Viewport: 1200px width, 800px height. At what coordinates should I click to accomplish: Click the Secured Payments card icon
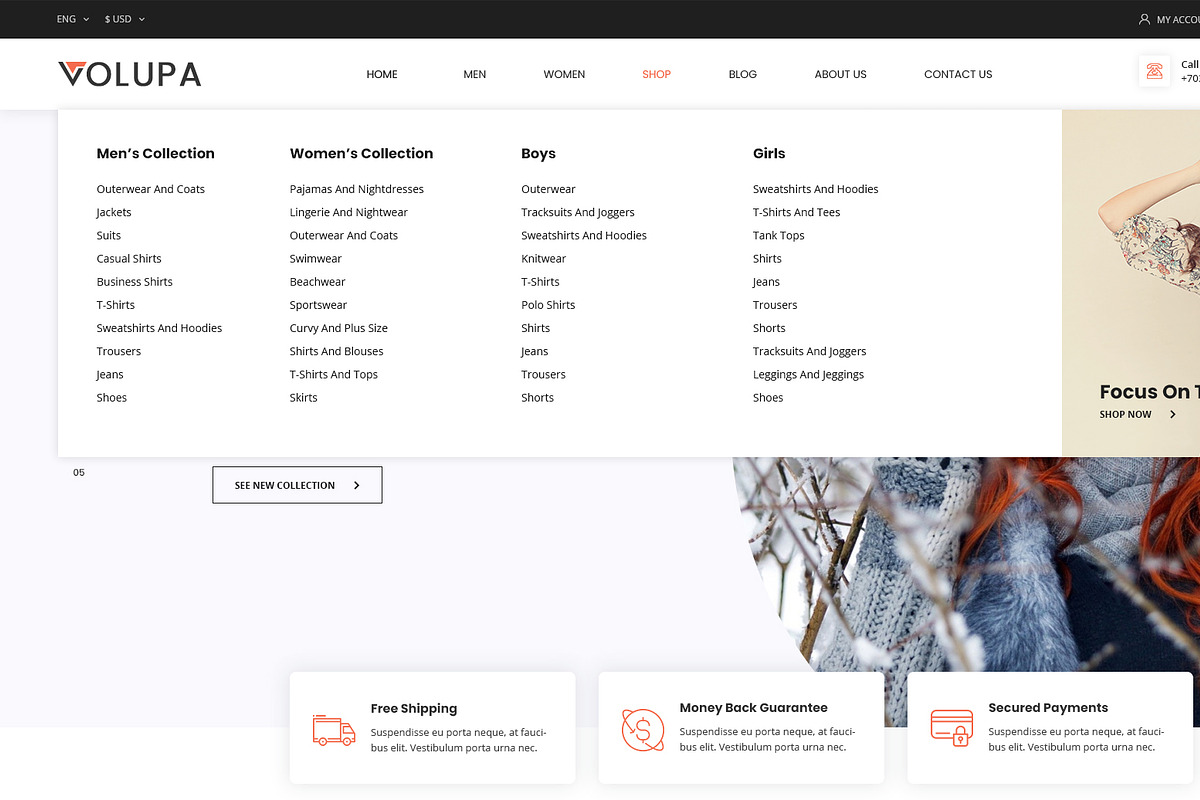pos(952,728)
